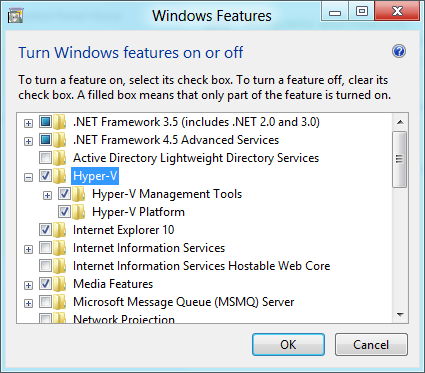
Task: Minimize the Windows Features window
Action: point(335,12)
